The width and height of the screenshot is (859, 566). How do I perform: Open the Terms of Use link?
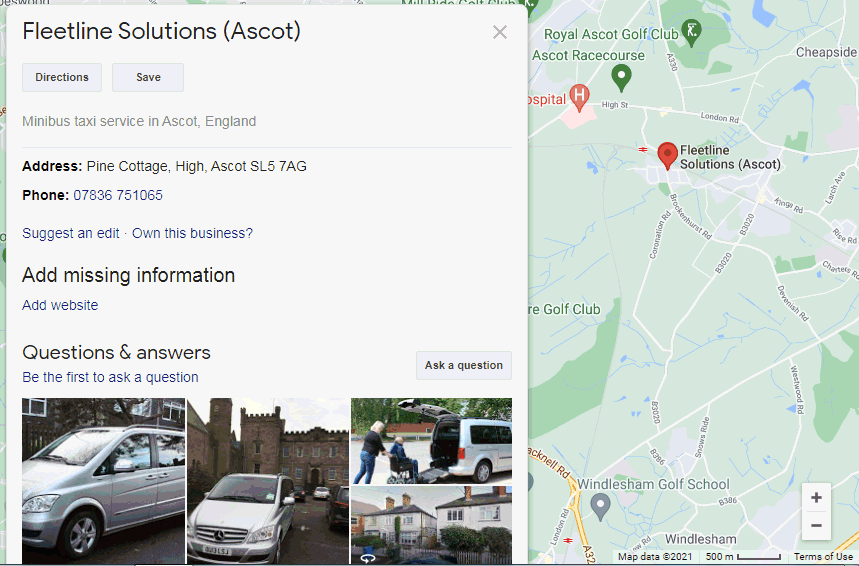point(823,557)
